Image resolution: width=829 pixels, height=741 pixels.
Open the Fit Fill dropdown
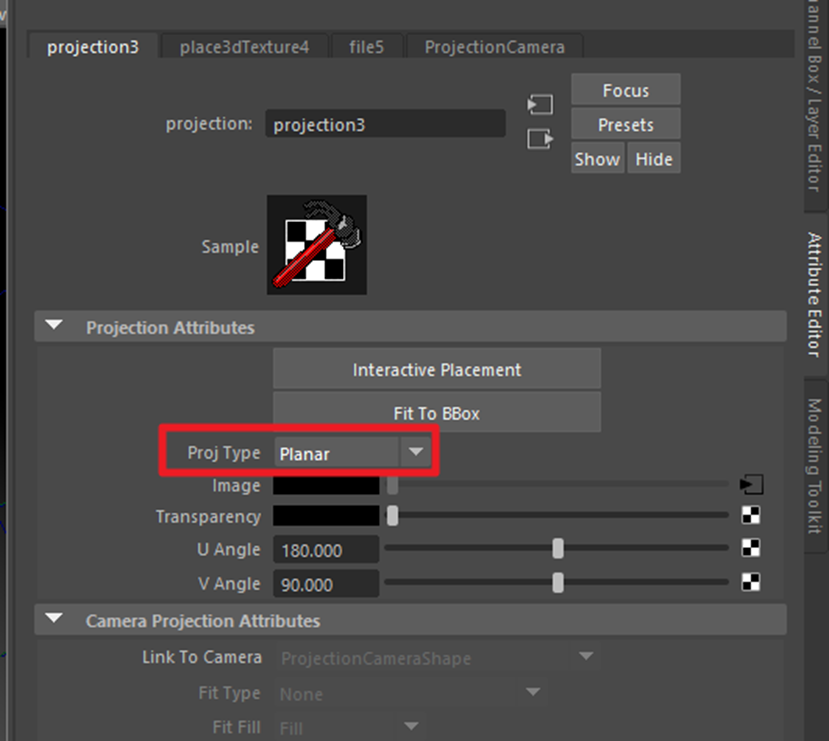349,727
